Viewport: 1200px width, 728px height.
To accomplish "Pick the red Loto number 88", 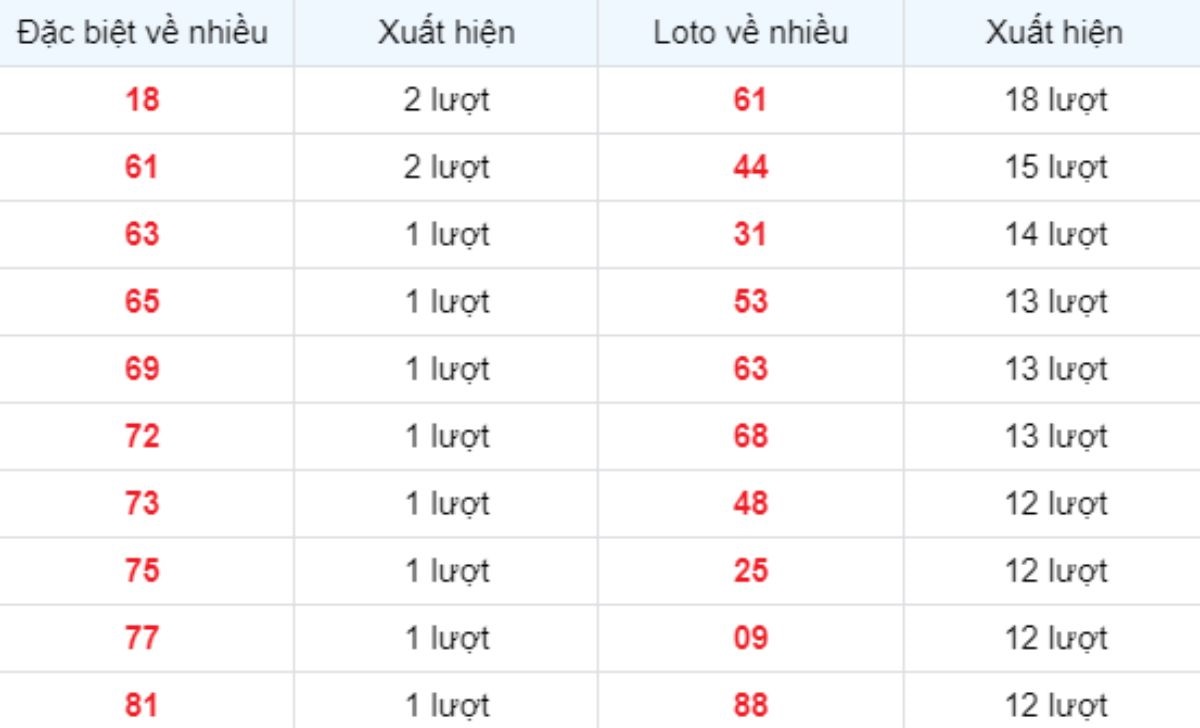I will 750,705.
